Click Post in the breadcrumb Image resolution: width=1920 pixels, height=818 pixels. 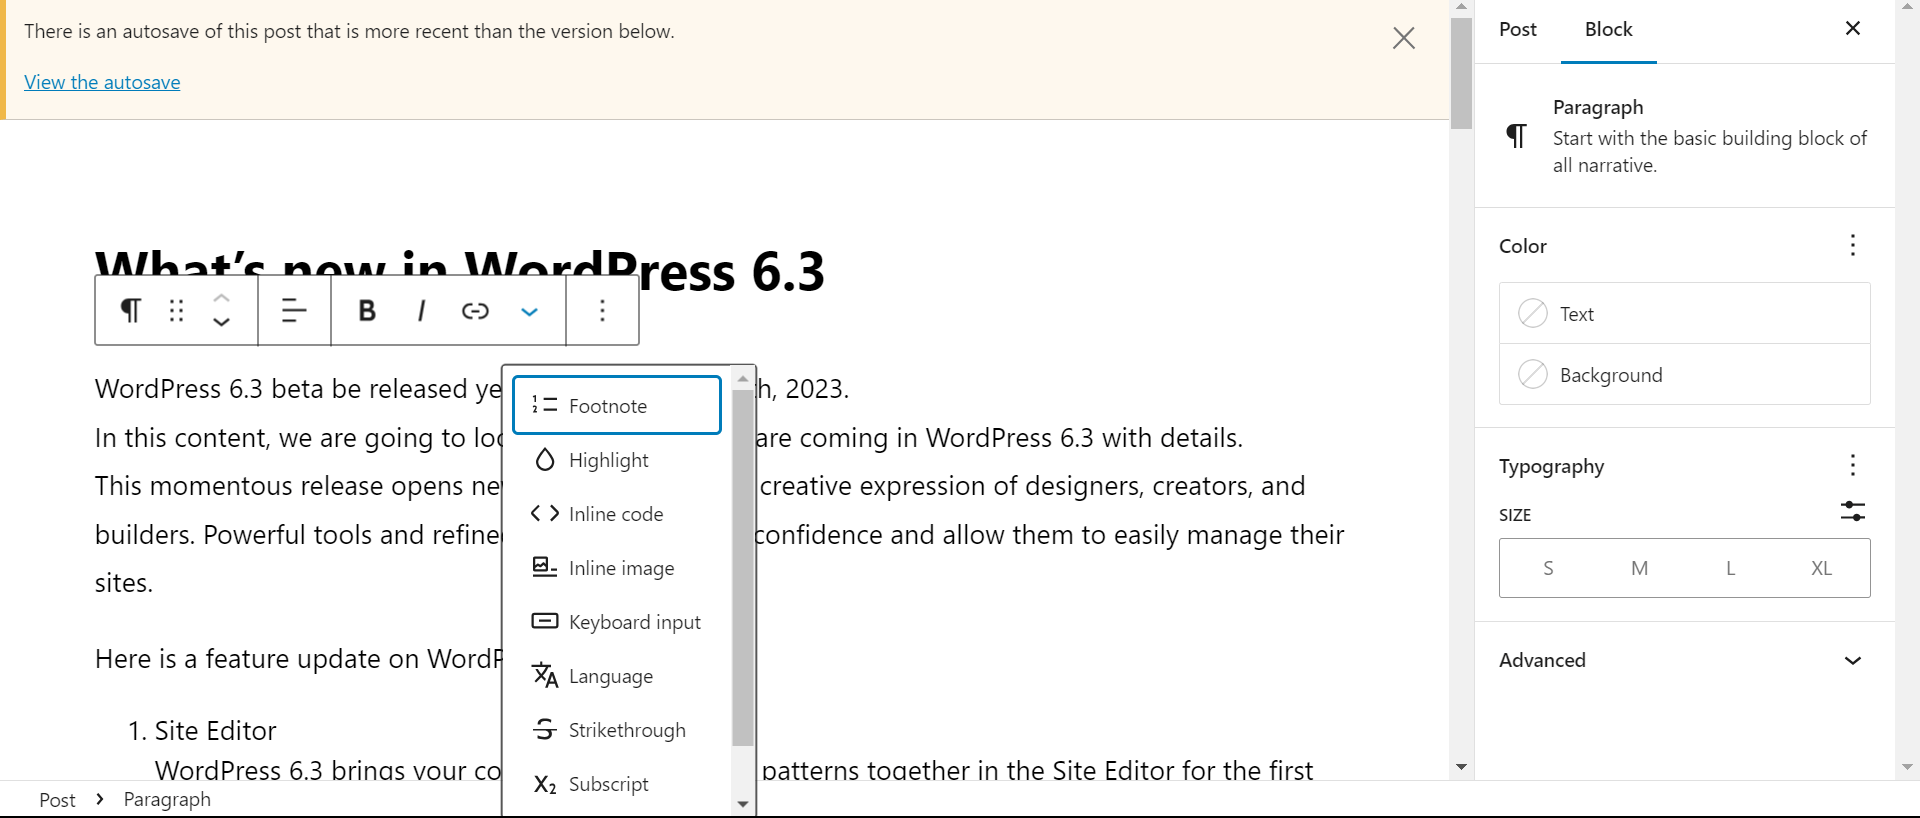pos(57,800)
